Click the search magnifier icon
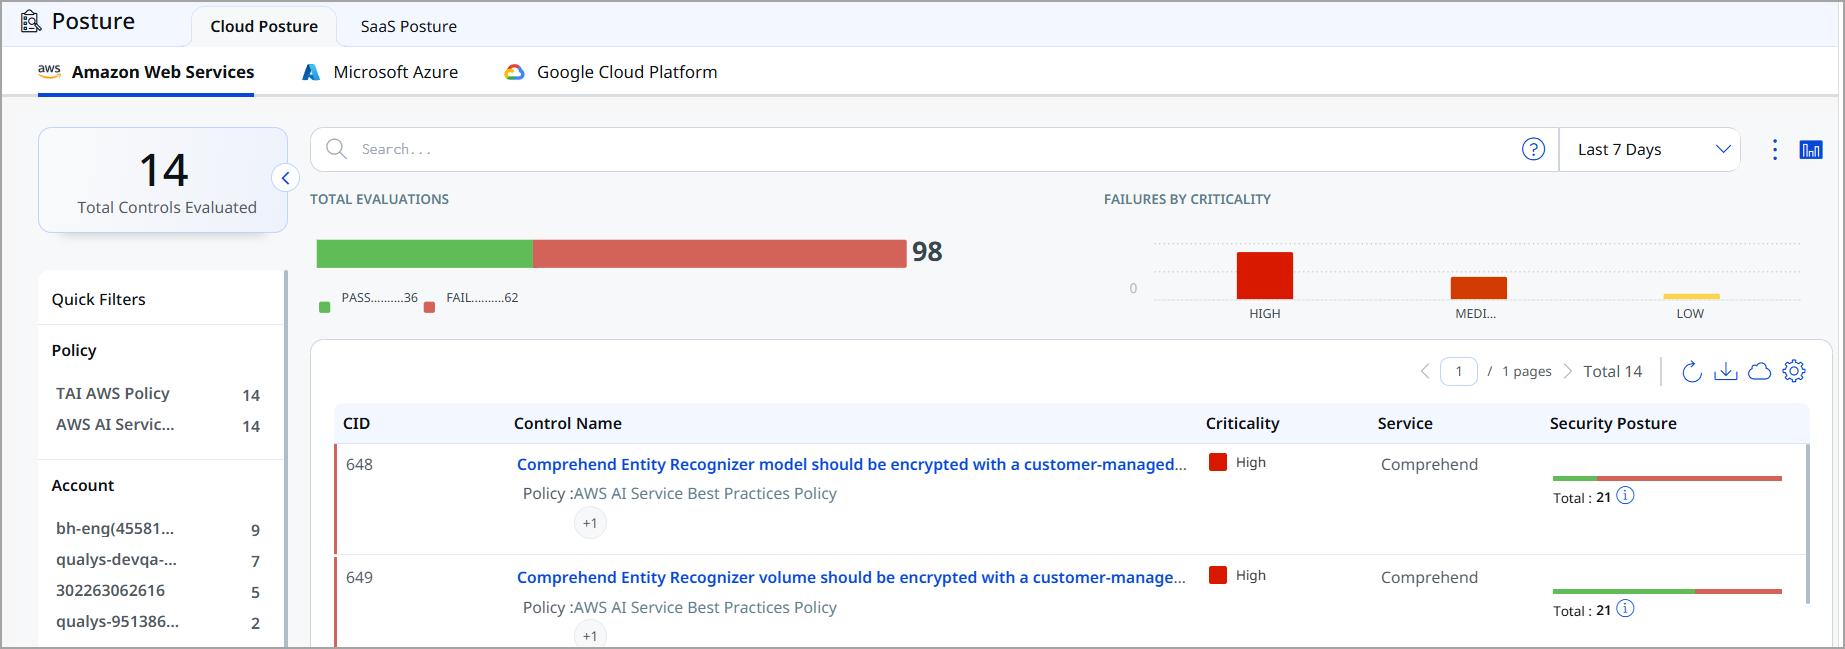 pos(337,149)
